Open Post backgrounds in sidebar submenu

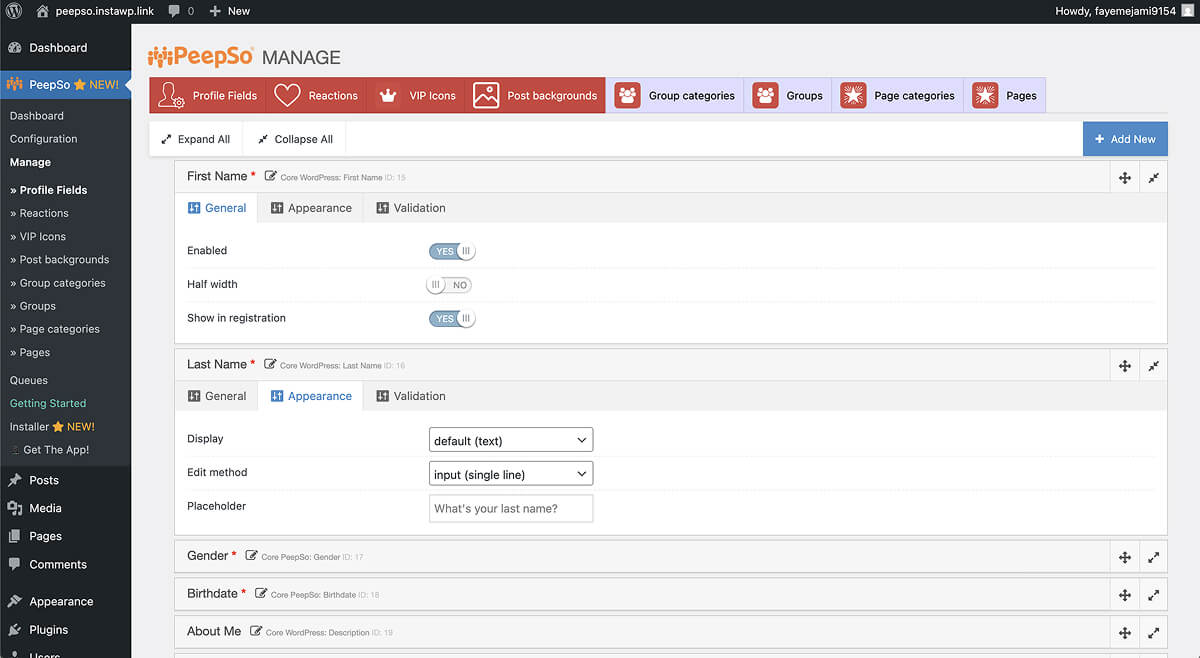[60, 259]
